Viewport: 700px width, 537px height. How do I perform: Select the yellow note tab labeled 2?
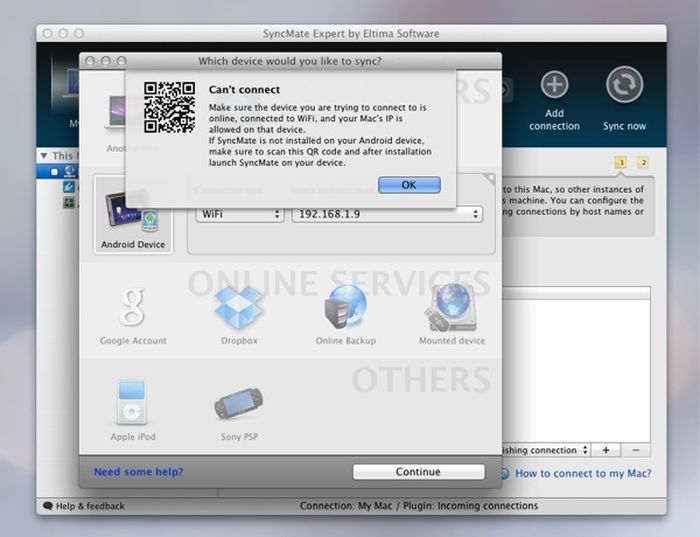tap(643, 162)
